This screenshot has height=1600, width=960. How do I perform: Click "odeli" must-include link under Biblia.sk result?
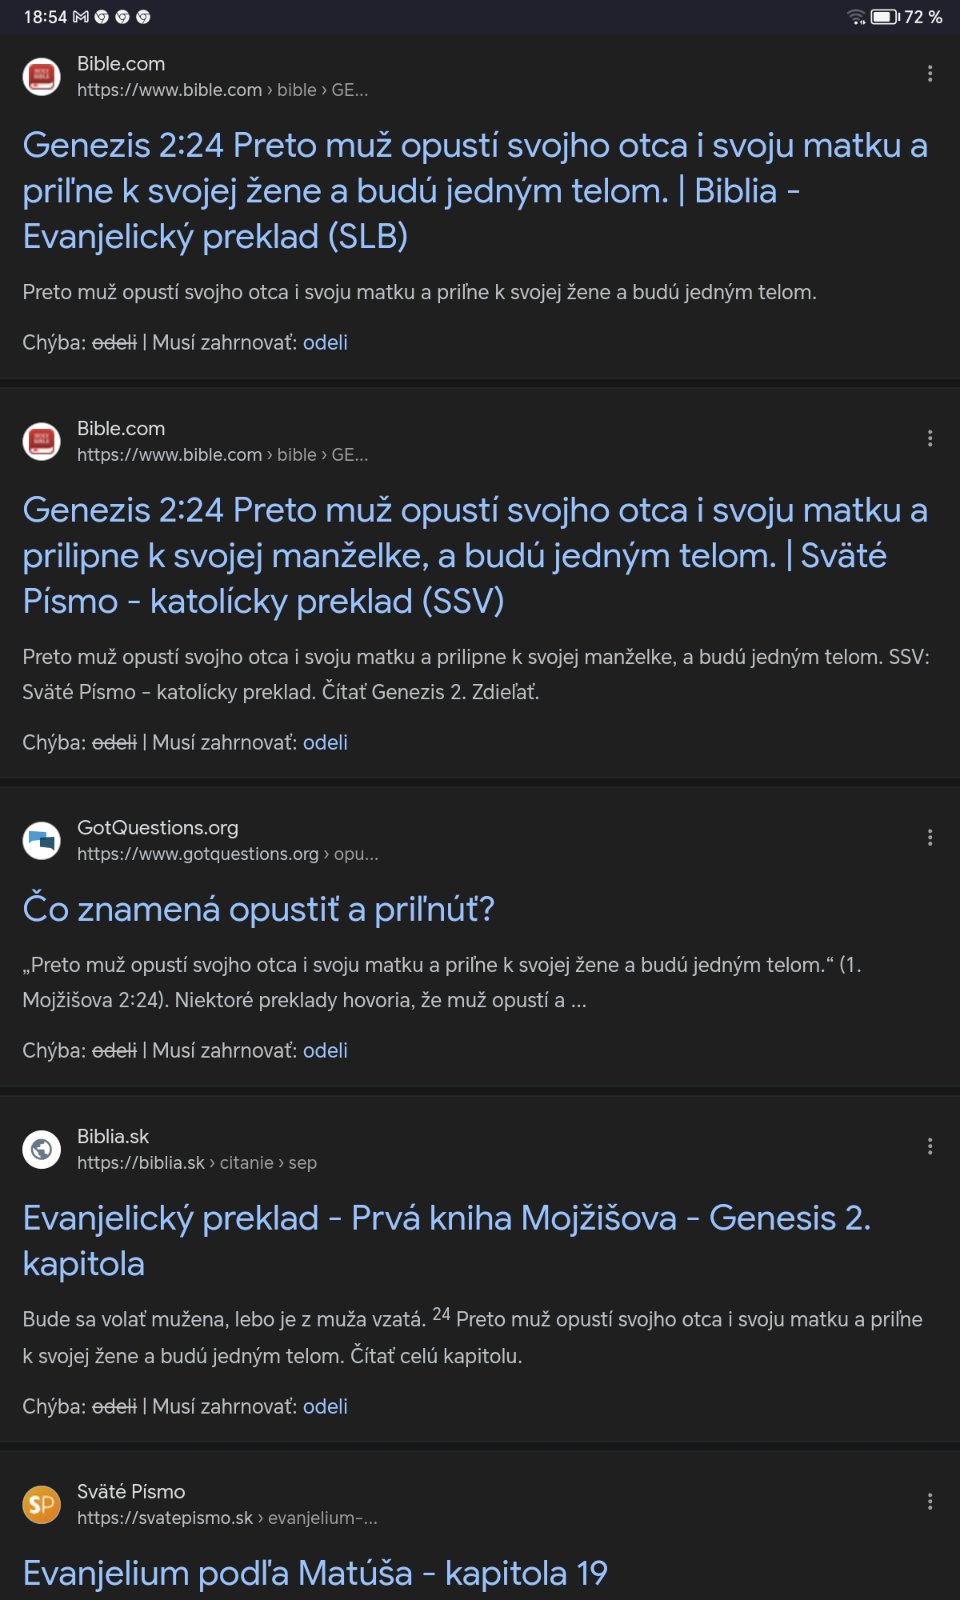coord(325,1407)
